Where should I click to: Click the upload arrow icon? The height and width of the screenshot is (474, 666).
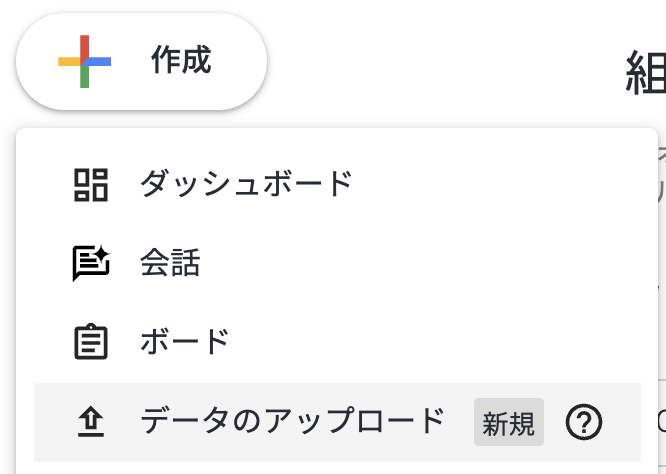91,423
